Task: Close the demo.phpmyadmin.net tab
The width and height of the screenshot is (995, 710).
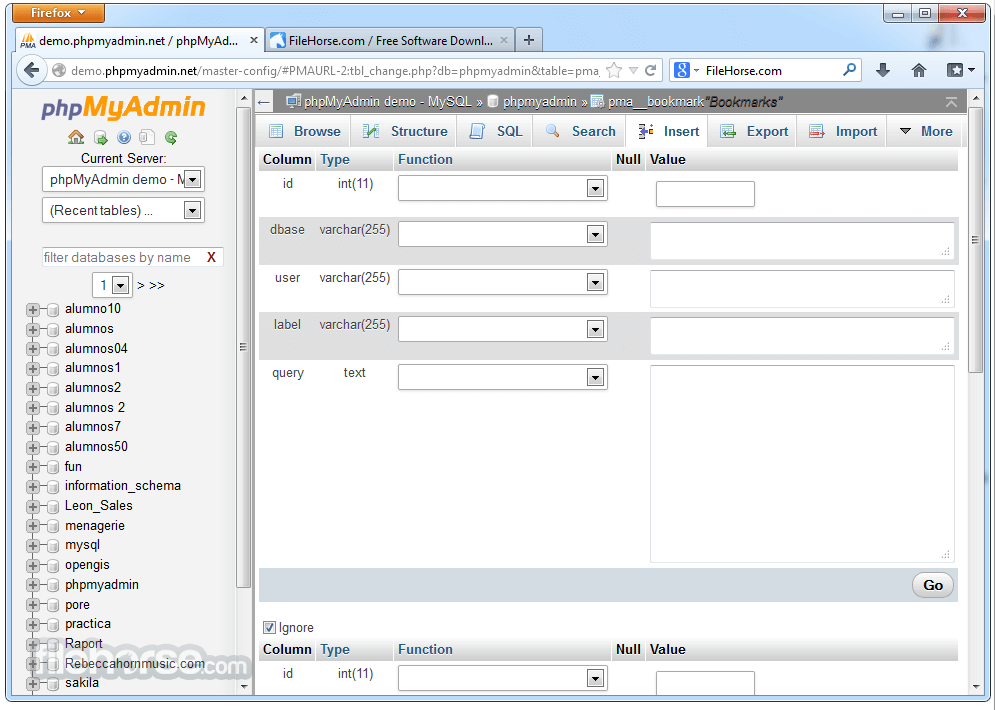Action: click(x=253, y=40)
